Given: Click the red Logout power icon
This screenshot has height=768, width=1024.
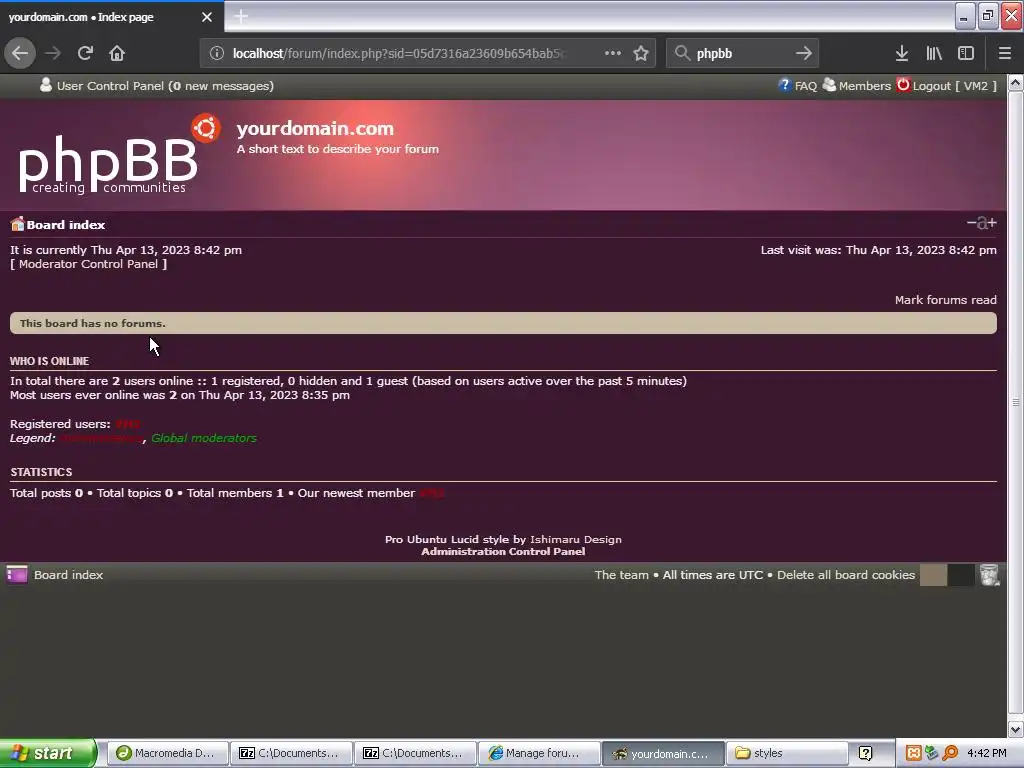Looking at the screenshot, I should click(903, 85).
